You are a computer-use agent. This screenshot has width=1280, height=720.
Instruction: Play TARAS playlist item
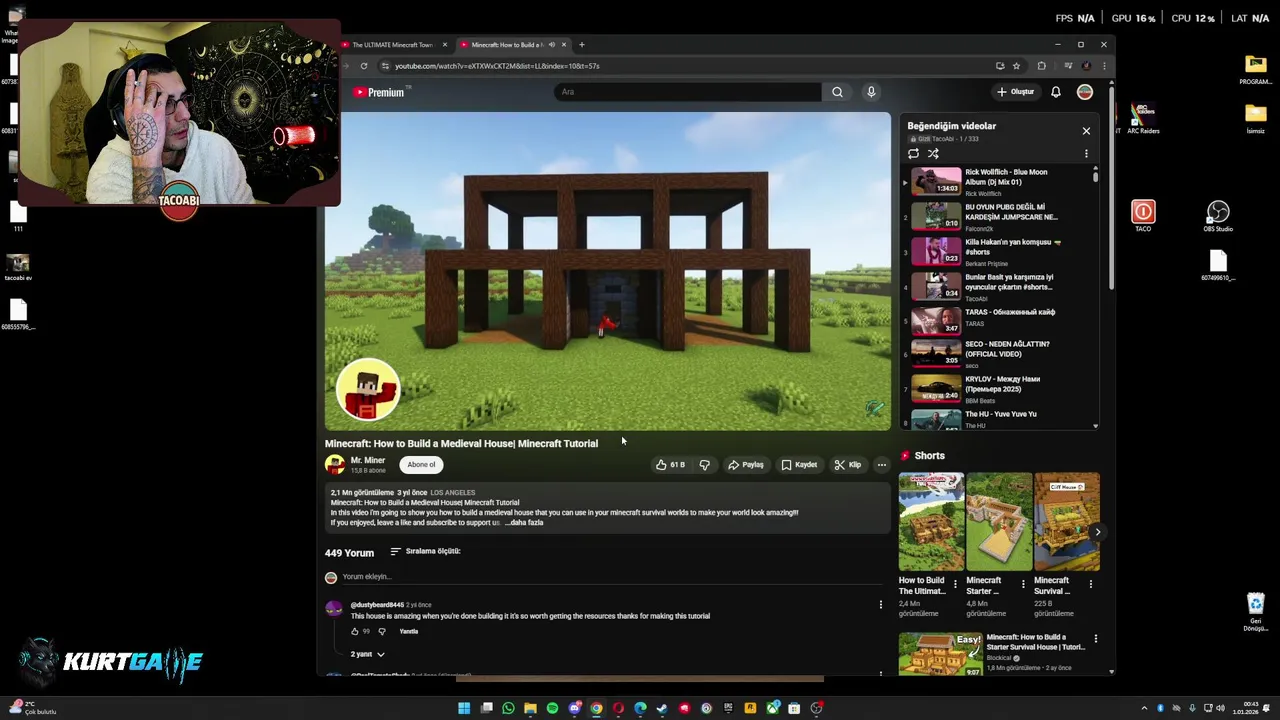pos(1000,320)
